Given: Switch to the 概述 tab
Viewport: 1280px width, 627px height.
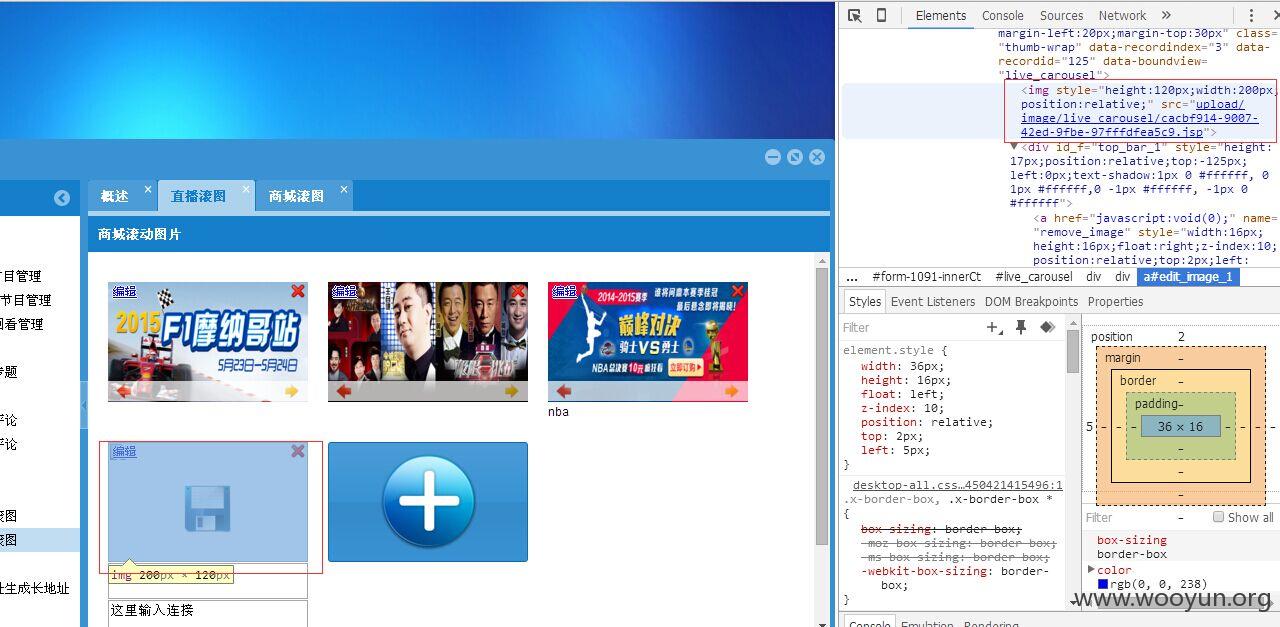Looking at the screenshot, I should 115,196.
